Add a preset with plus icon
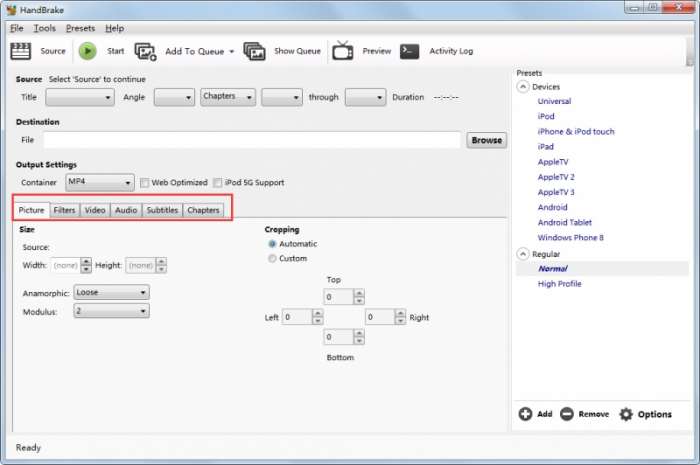 pyautogui.click(x=525, y=414)
